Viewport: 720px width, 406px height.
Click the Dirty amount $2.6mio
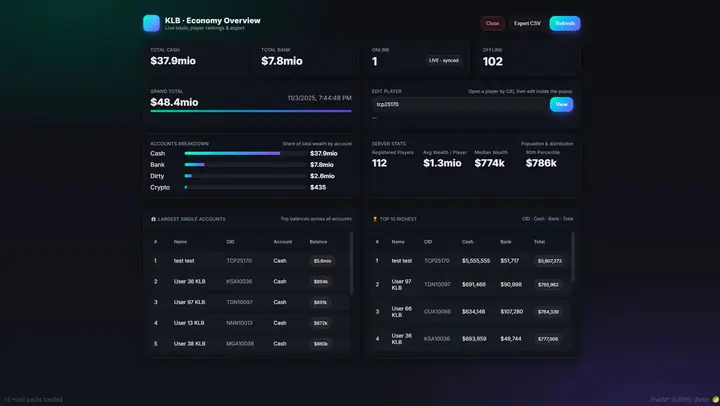322,176
